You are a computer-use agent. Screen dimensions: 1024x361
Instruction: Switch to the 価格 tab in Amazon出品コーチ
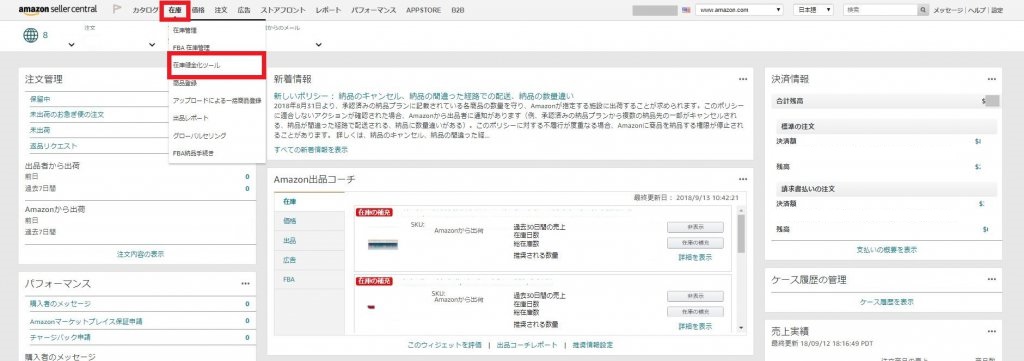[309, 221]
